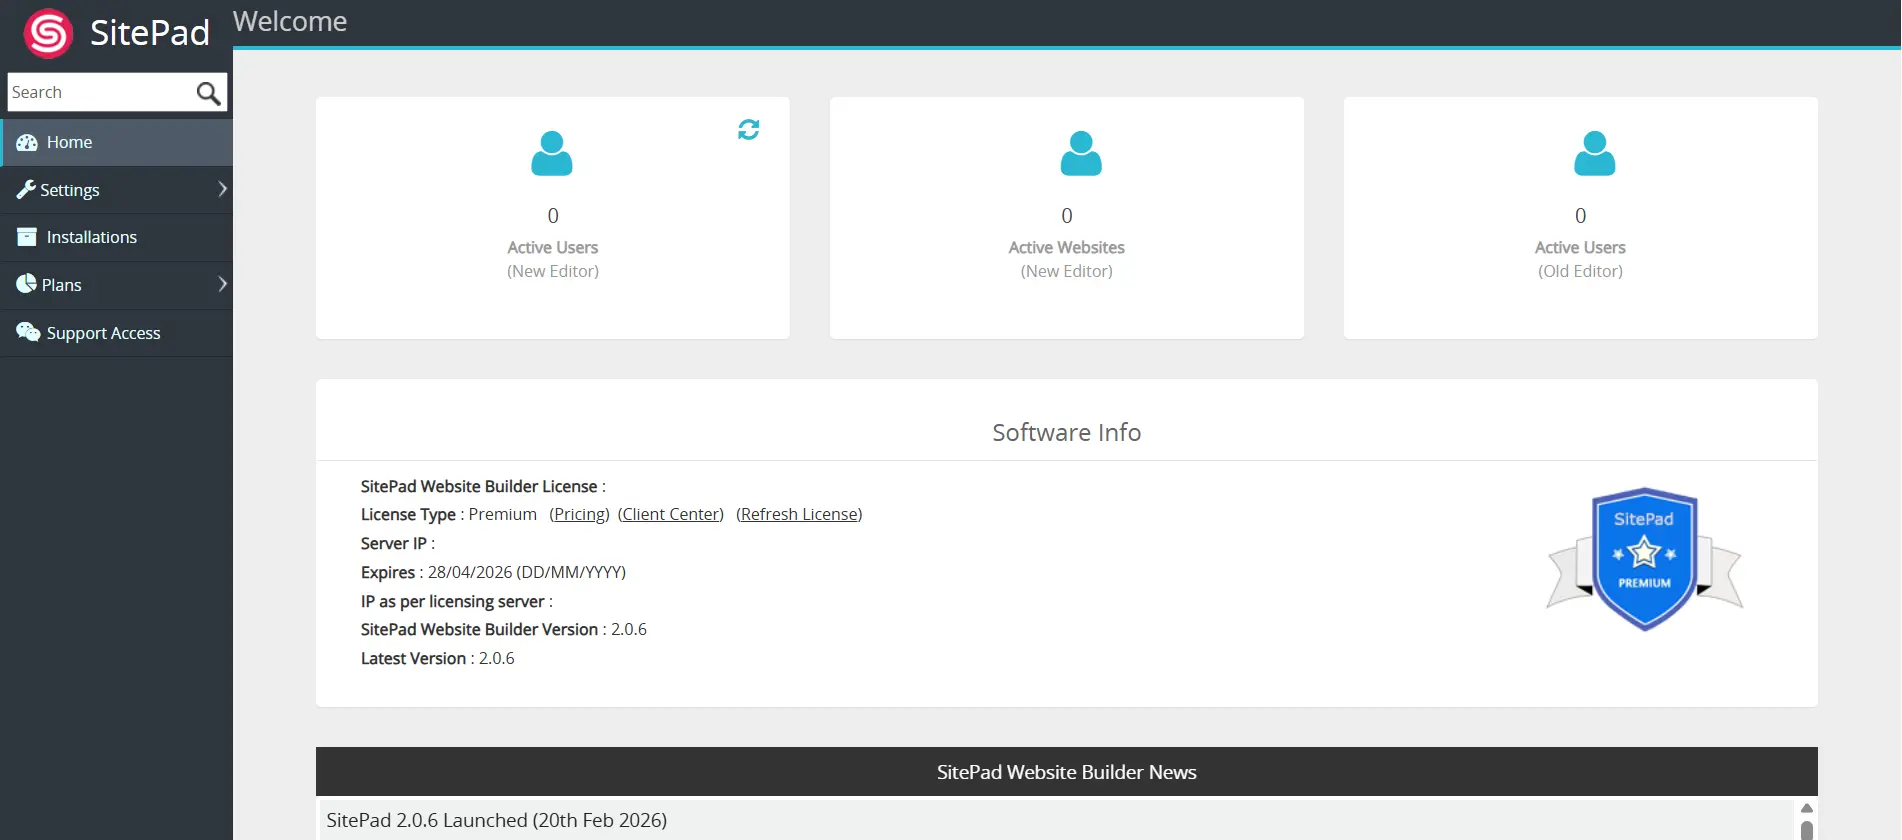Click the SitePad Premium badge

coord(1645,560)
